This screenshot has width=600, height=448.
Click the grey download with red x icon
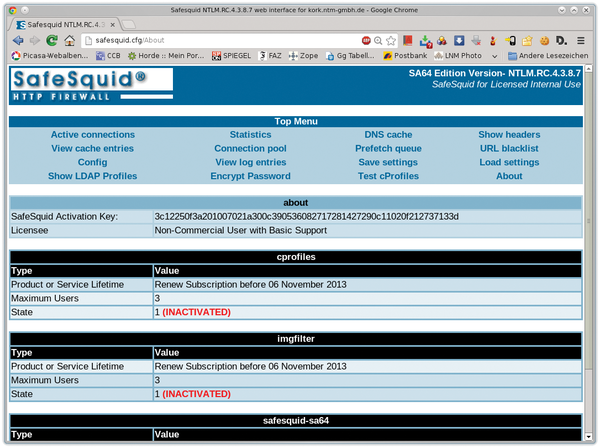coord(476,40)
